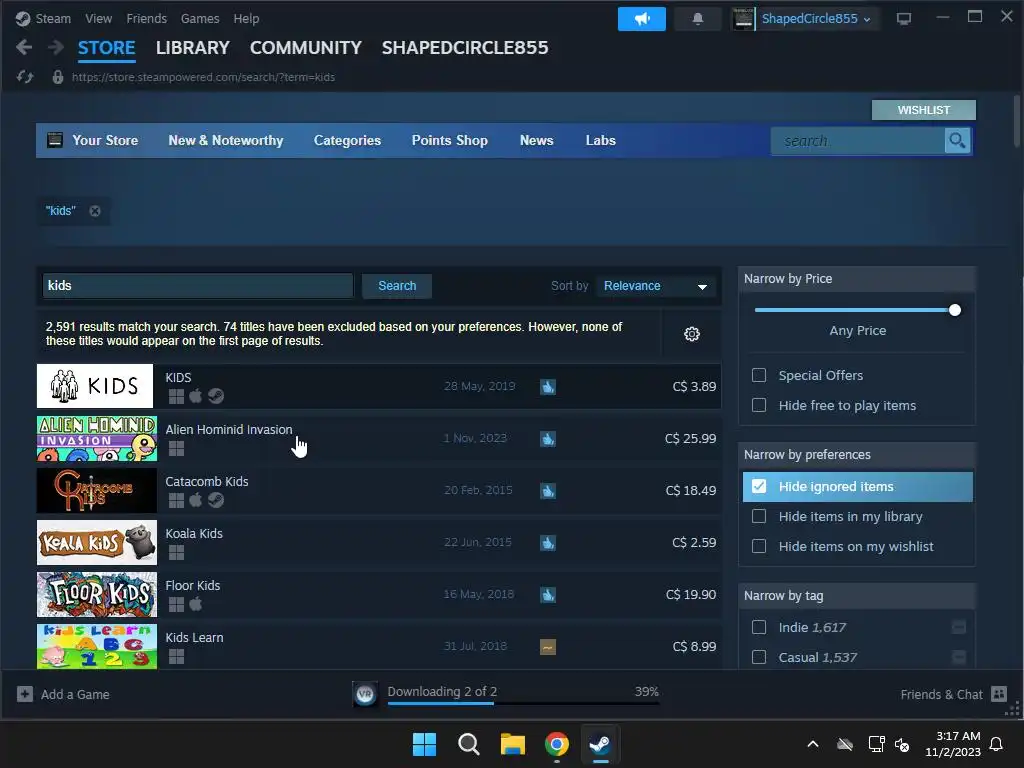Open the ShapedCircle855 account dropdown
1024x768 pixels.
pyautogui.click(x=816, y=19)
